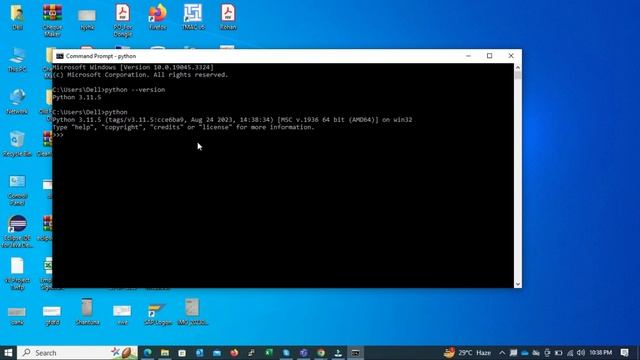Open the weather widget showing 29°C Haze
640x360 pixels.
[467, 353]
